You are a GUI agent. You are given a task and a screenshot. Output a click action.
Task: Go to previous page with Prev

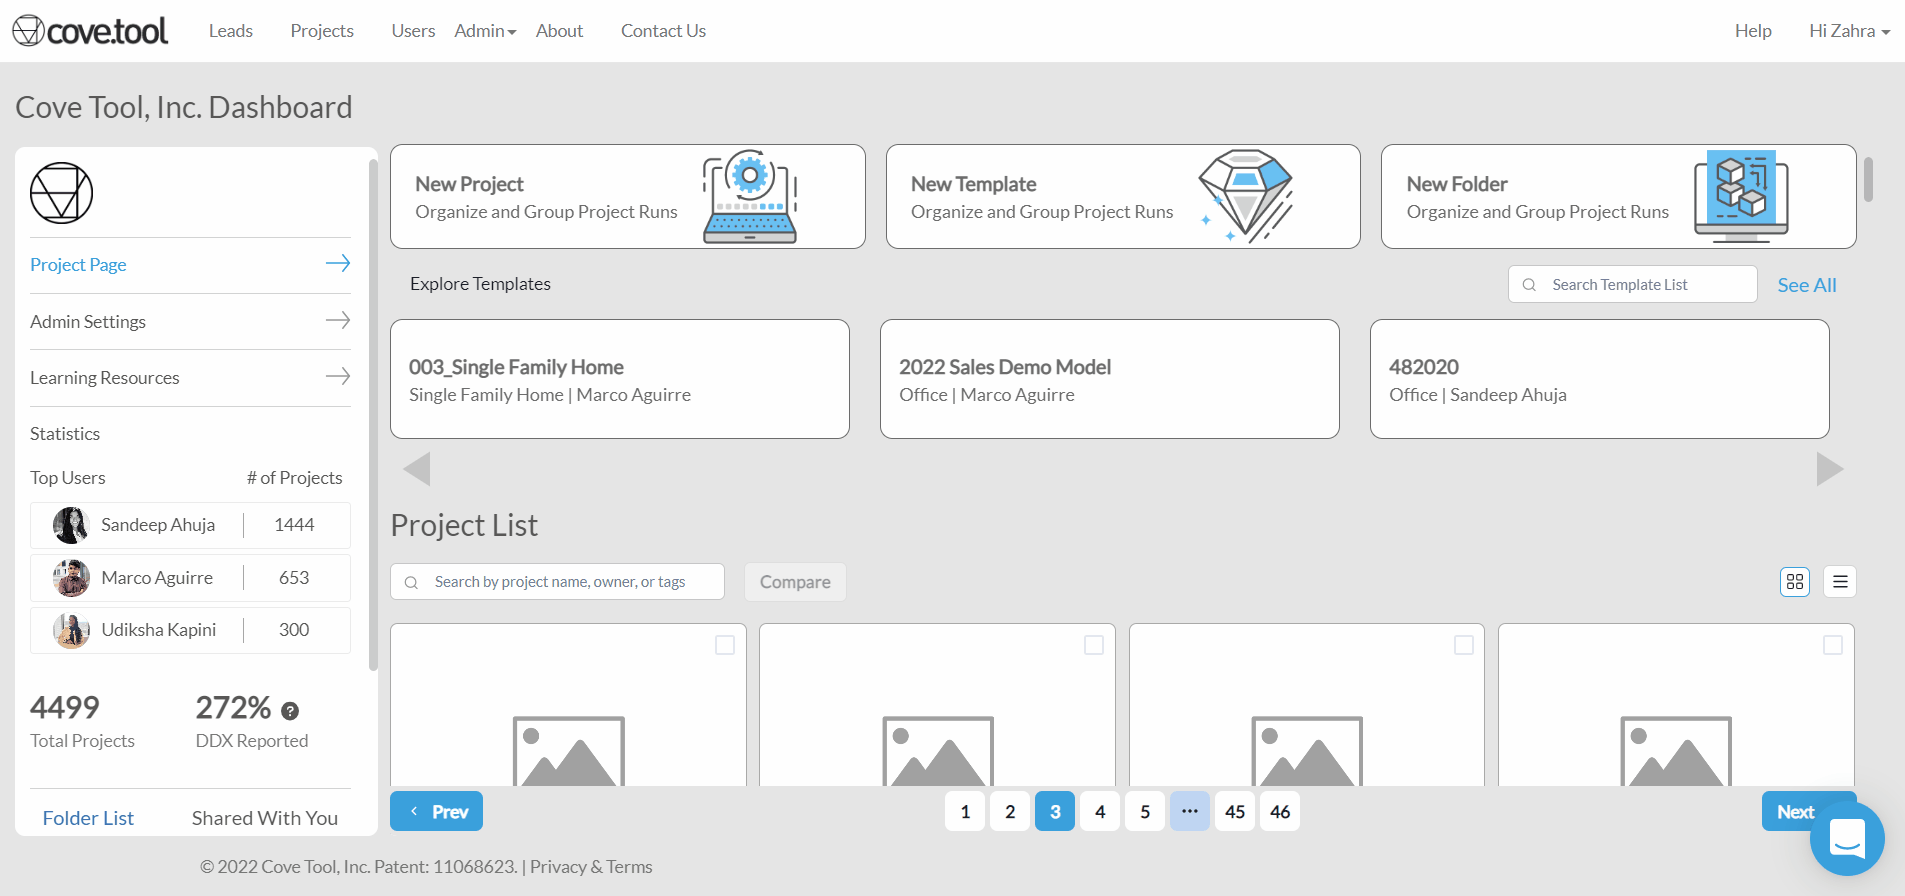[436, 811]
